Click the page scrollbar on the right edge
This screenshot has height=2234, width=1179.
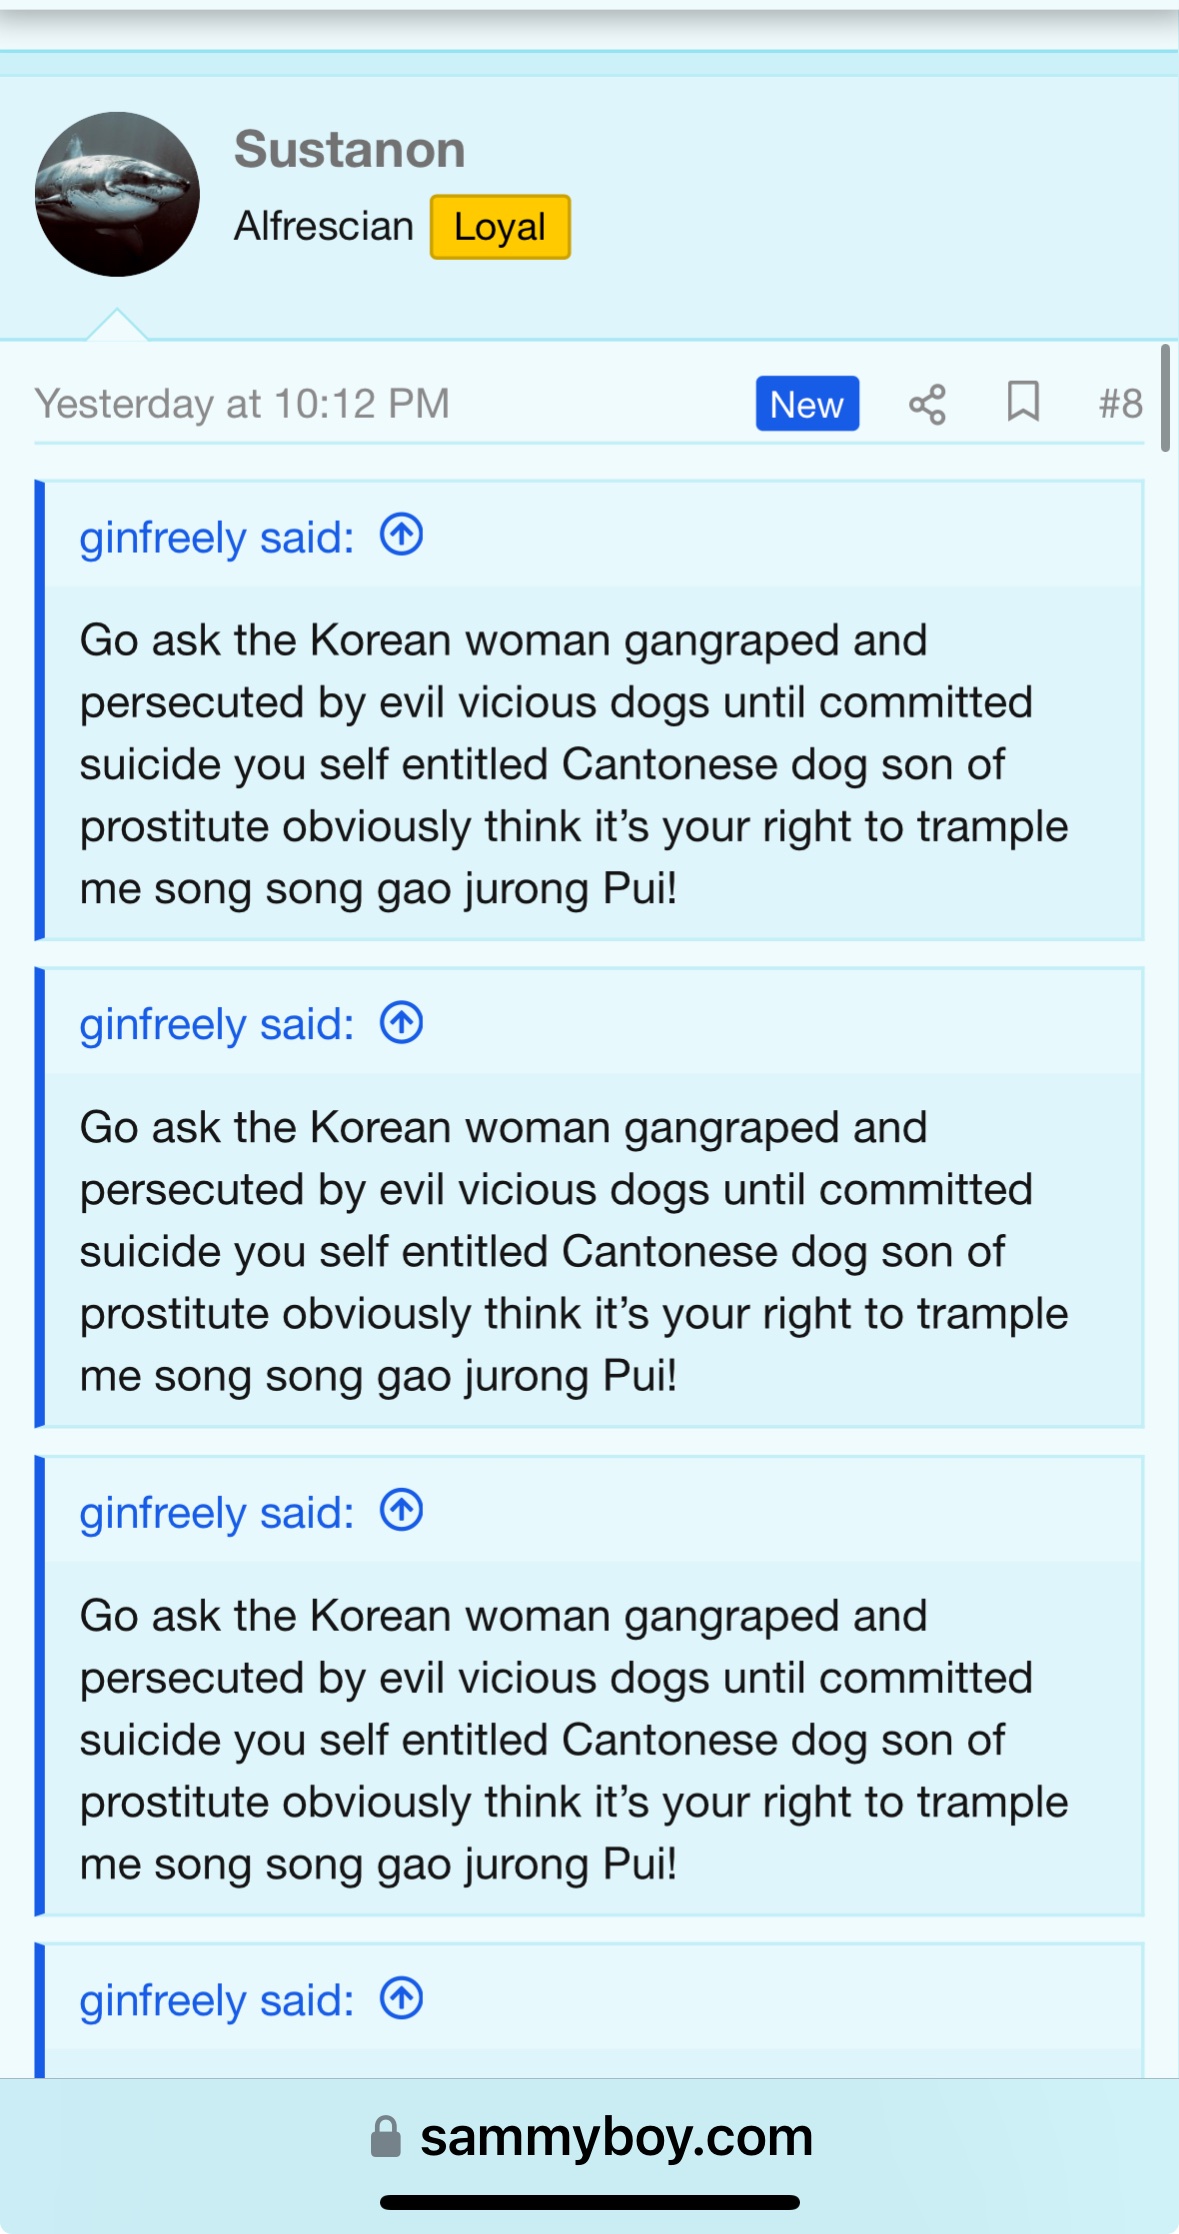click(1165, 398)
